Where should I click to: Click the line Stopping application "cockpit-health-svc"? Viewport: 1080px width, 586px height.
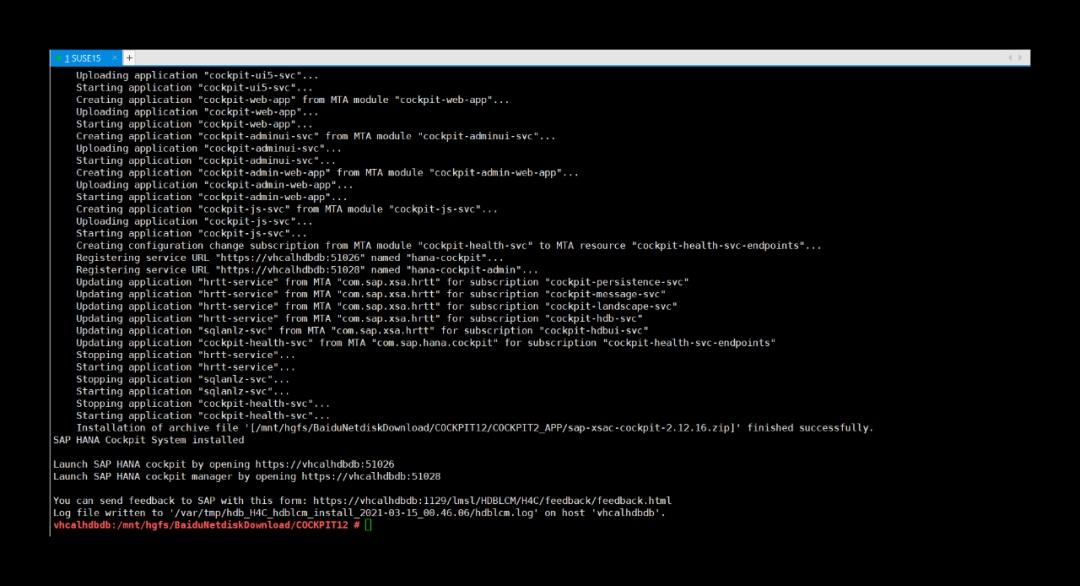pyautogui.click(x=203, y=404)
